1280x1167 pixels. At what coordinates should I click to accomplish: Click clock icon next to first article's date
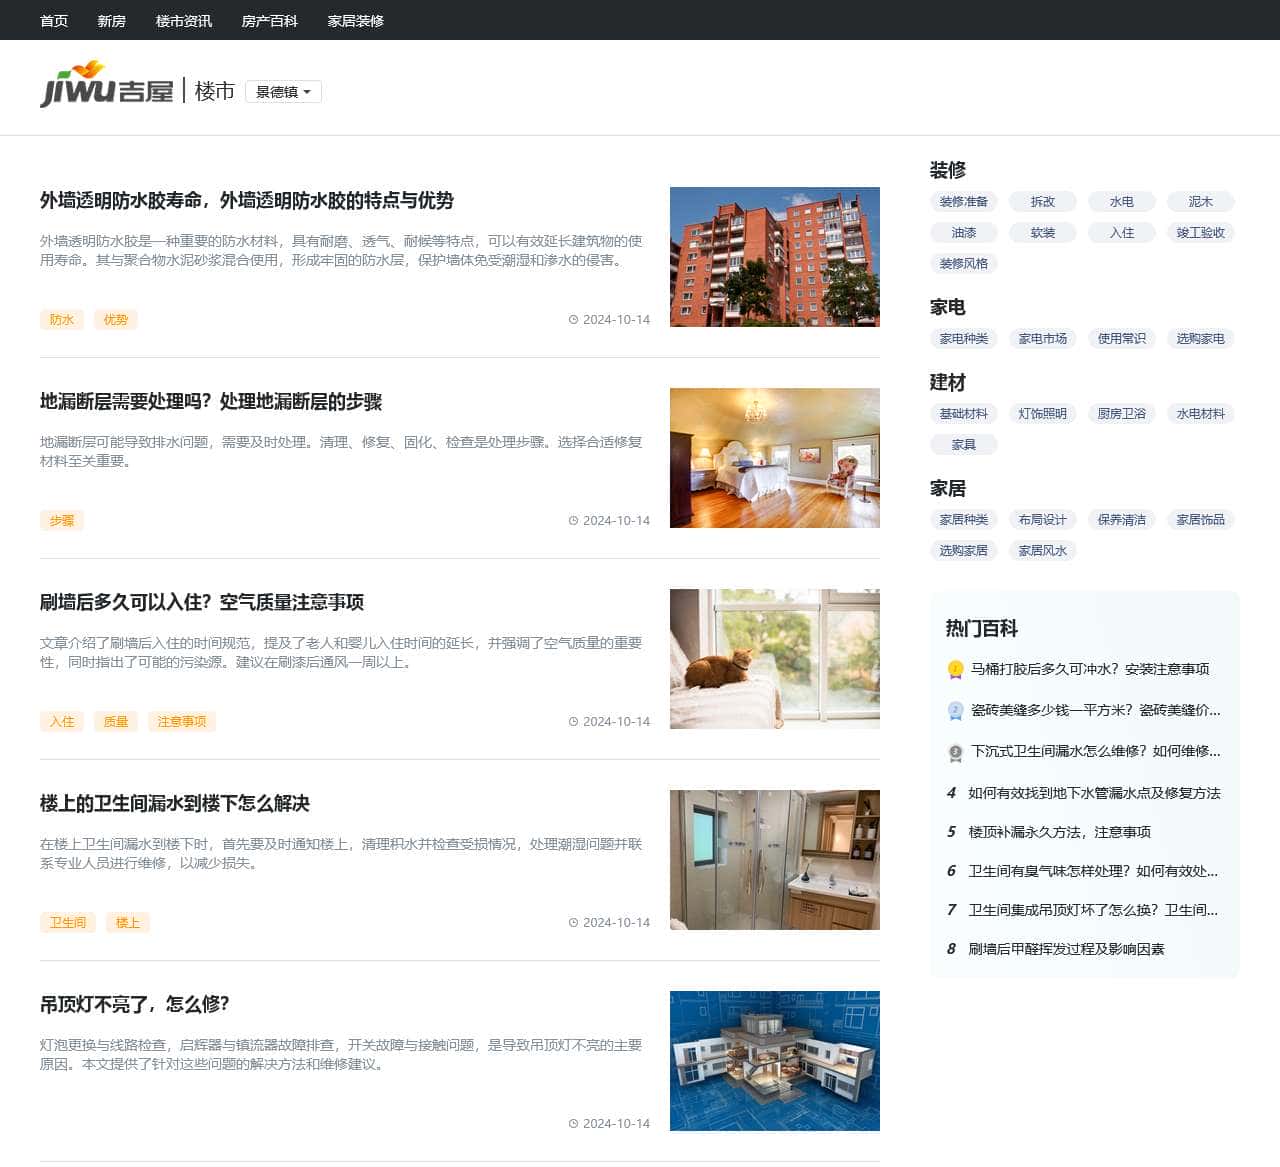coord(573,320)
